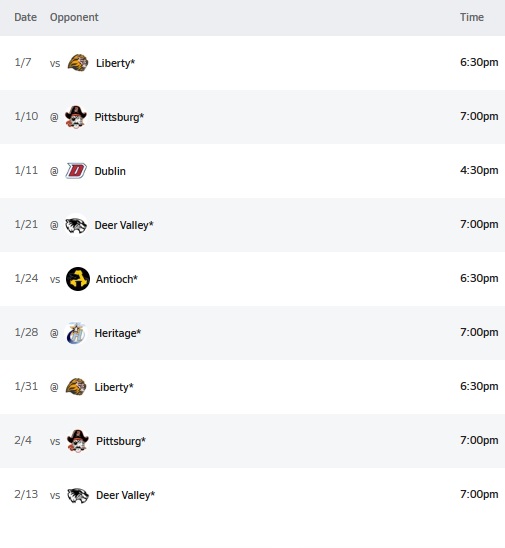Click the Antioch yellow A logo
The image size is (505, 548).
pos(78,279)
